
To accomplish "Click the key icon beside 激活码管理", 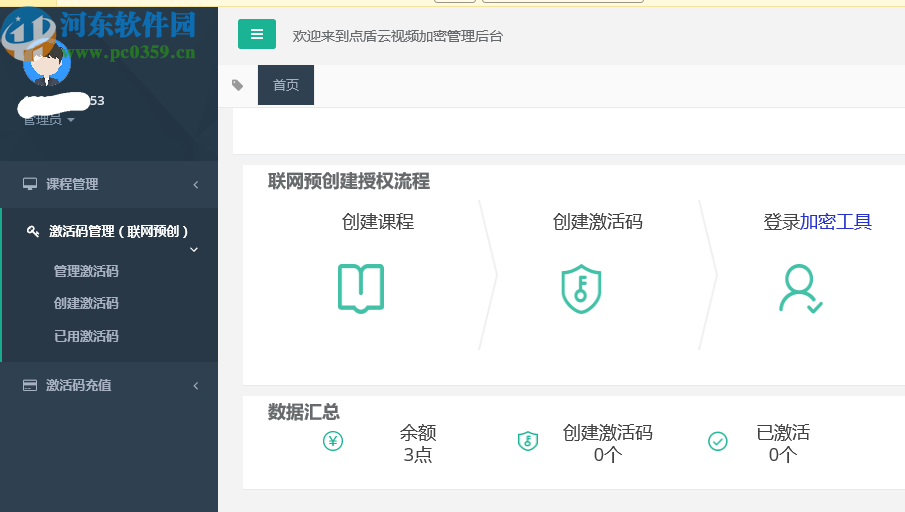I will pos(33,231).
